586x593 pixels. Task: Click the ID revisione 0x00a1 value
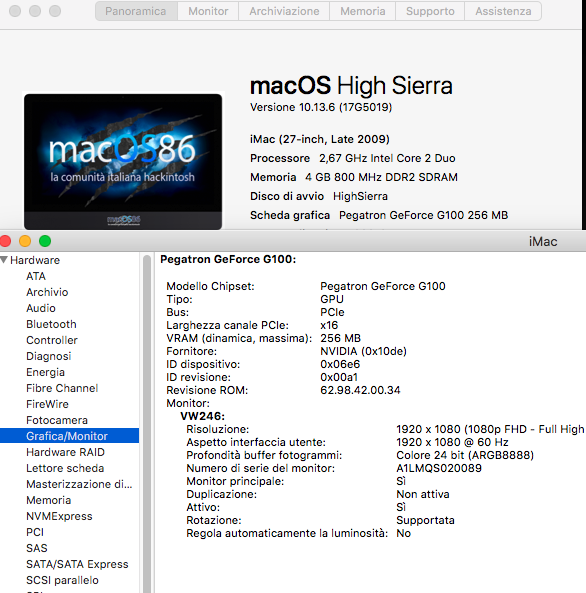[339, 377]
